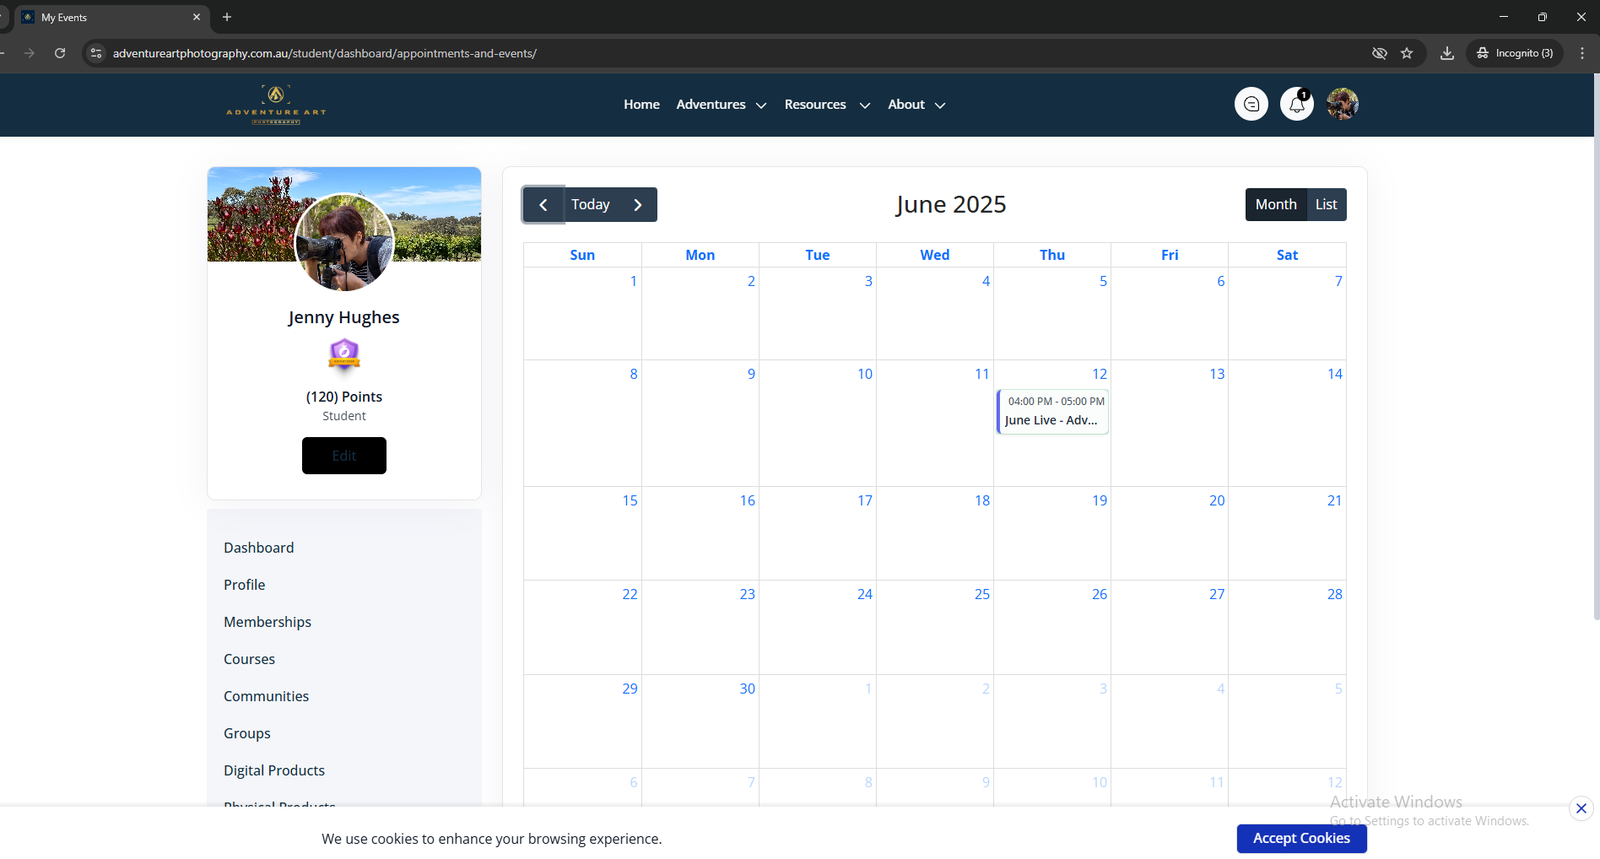Image resolution: width=1600 pixels, height=859 pixels.
Task: Go to previous month arrow
Action: coord(544,205)
